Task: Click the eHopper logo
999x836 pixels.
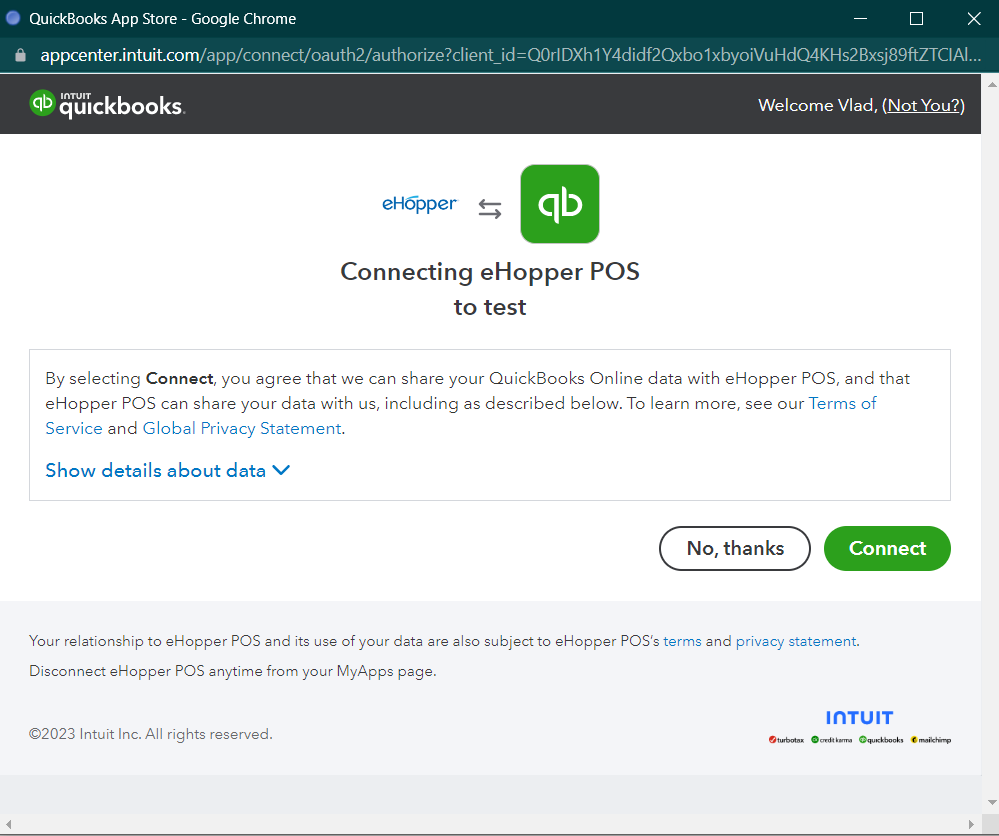Action: pos(419,204)
